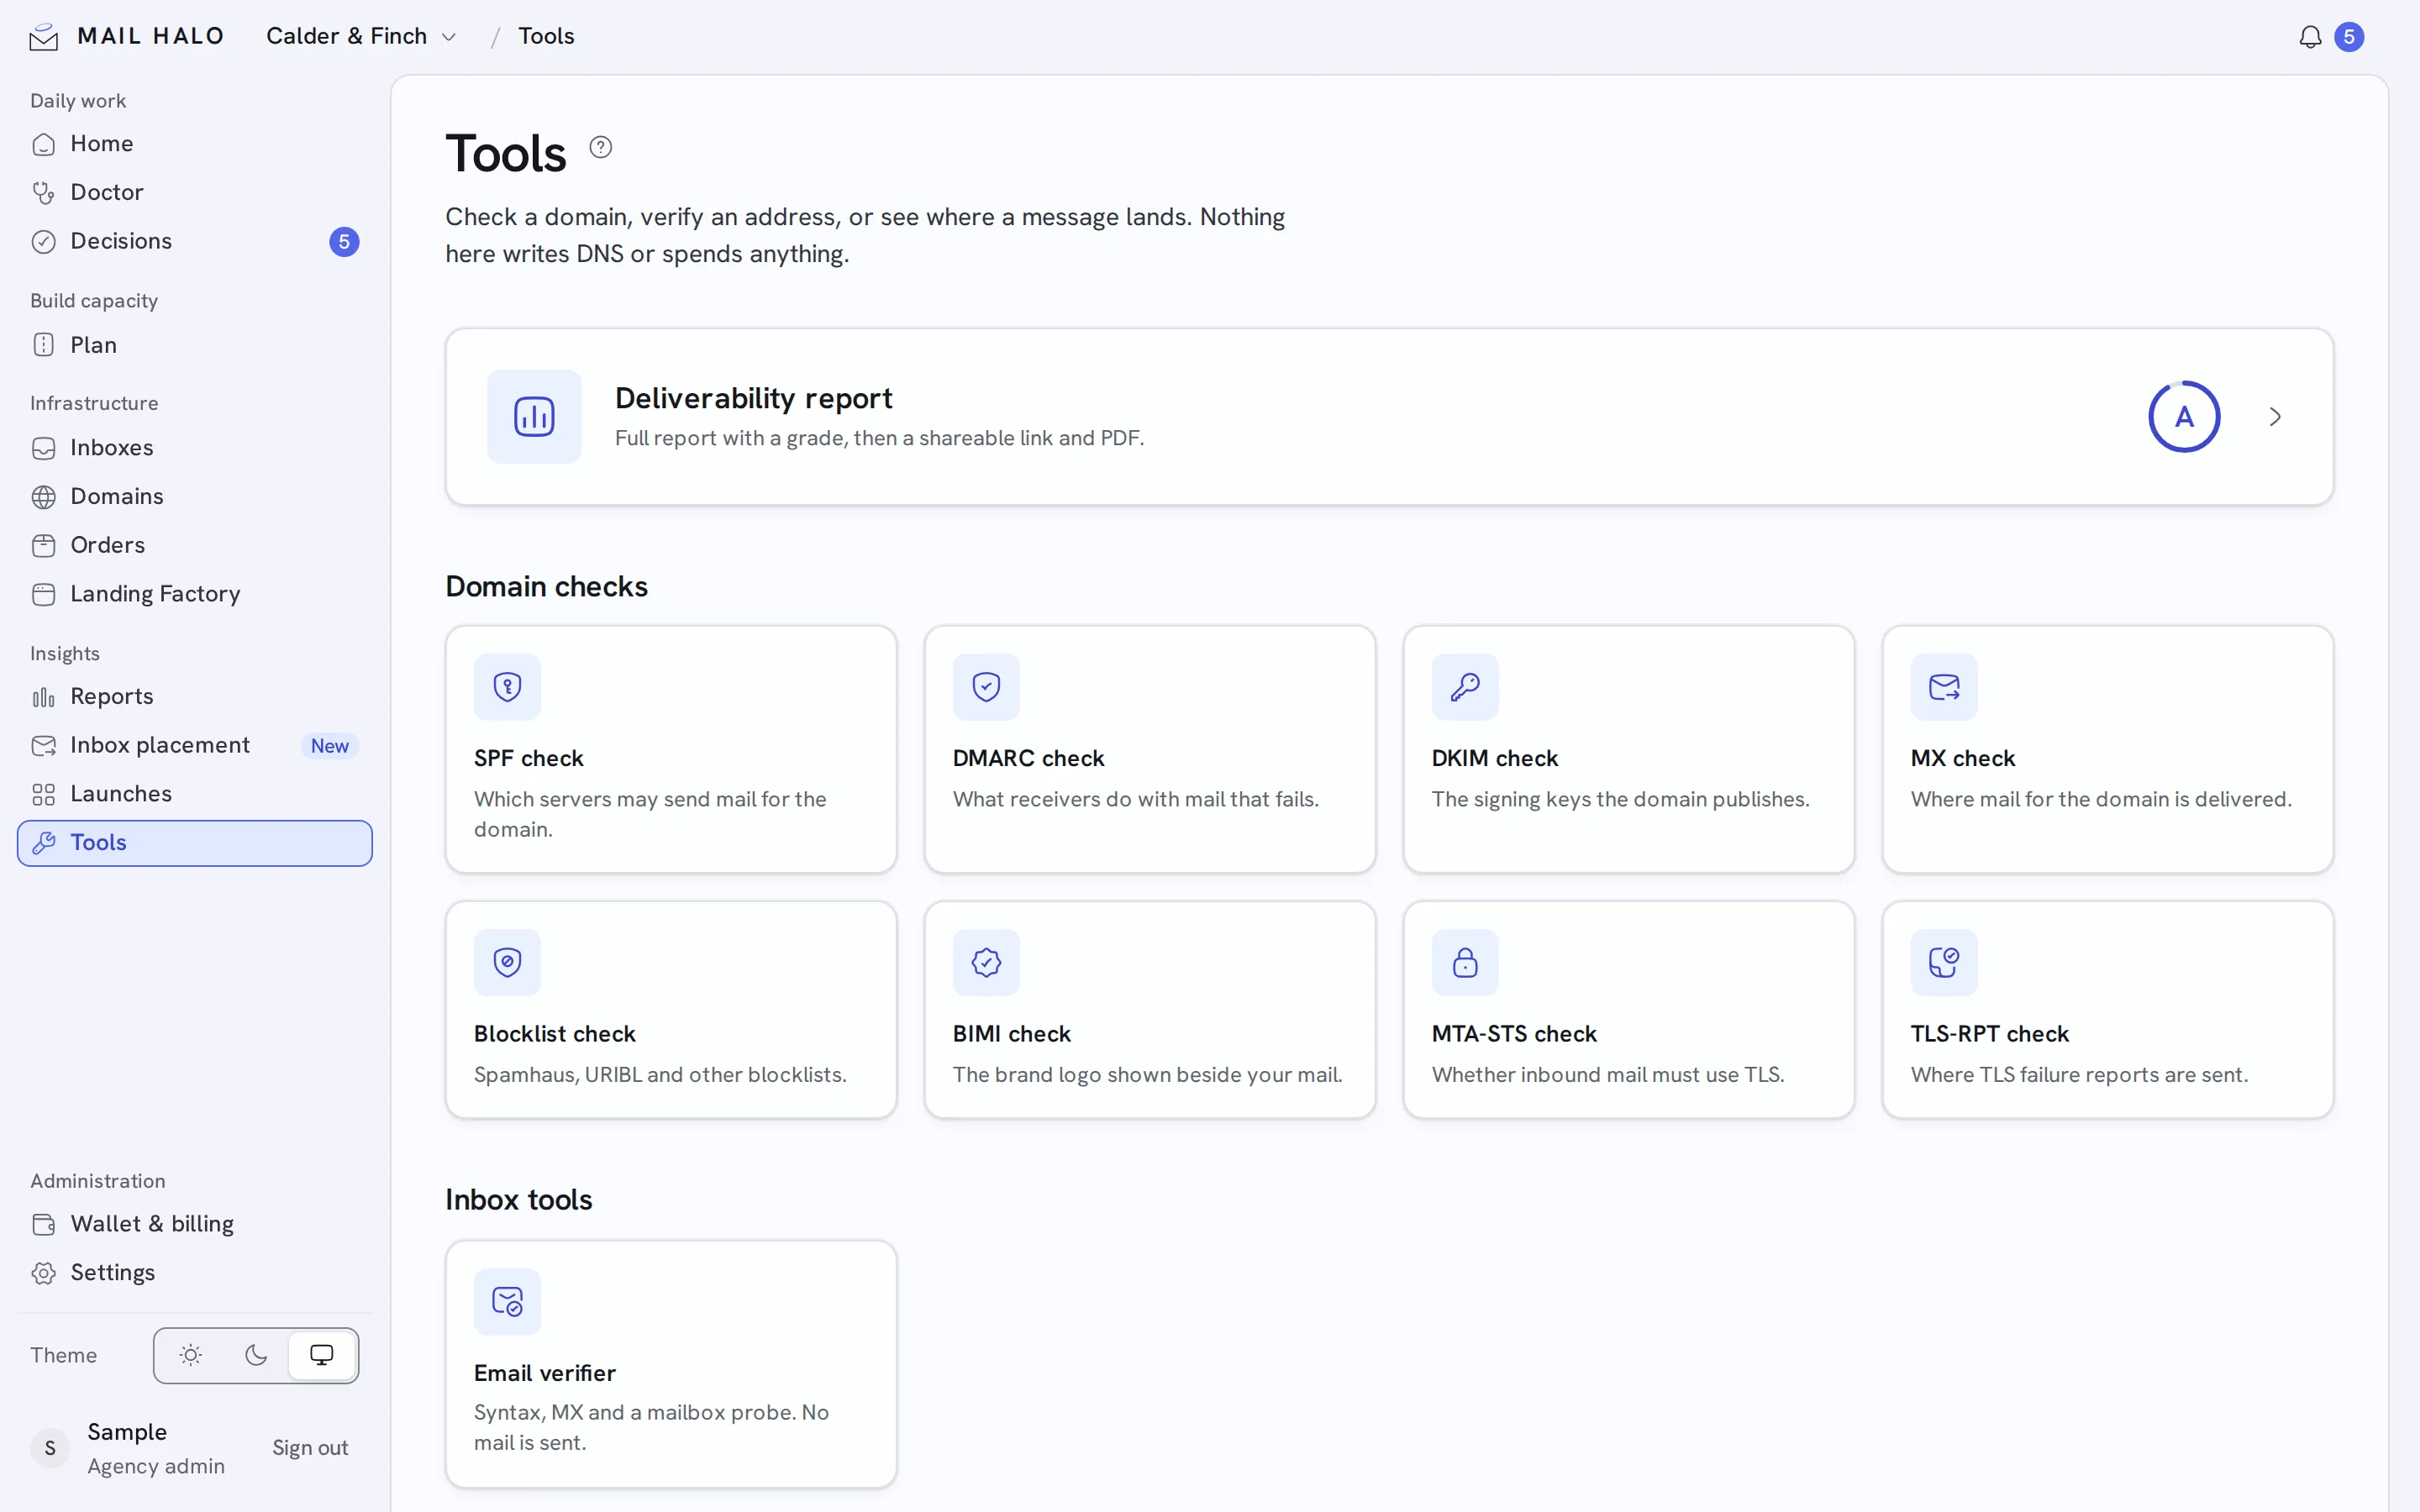
Task: Open the SPF check title
Action: tap(529, 758)
